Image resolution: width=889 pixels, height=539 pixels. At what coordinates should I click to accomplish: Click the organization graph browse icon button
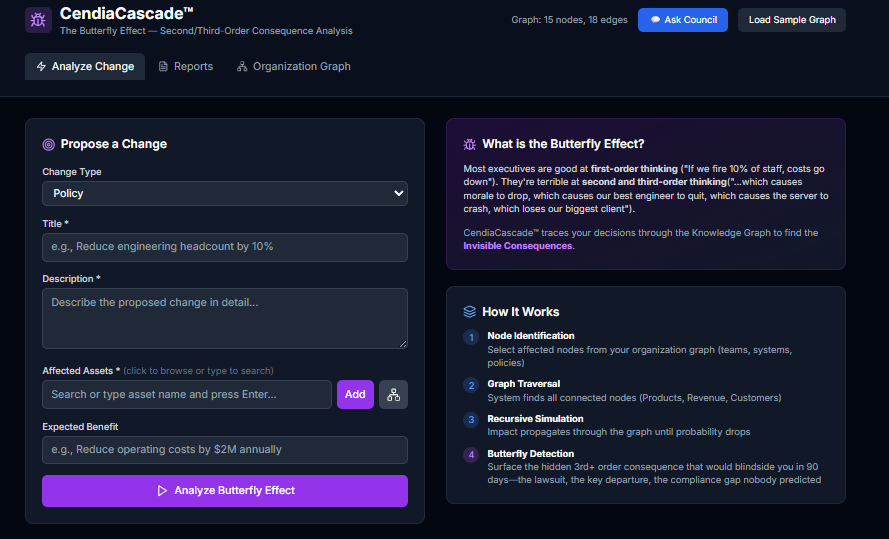(x=393, y=395)
